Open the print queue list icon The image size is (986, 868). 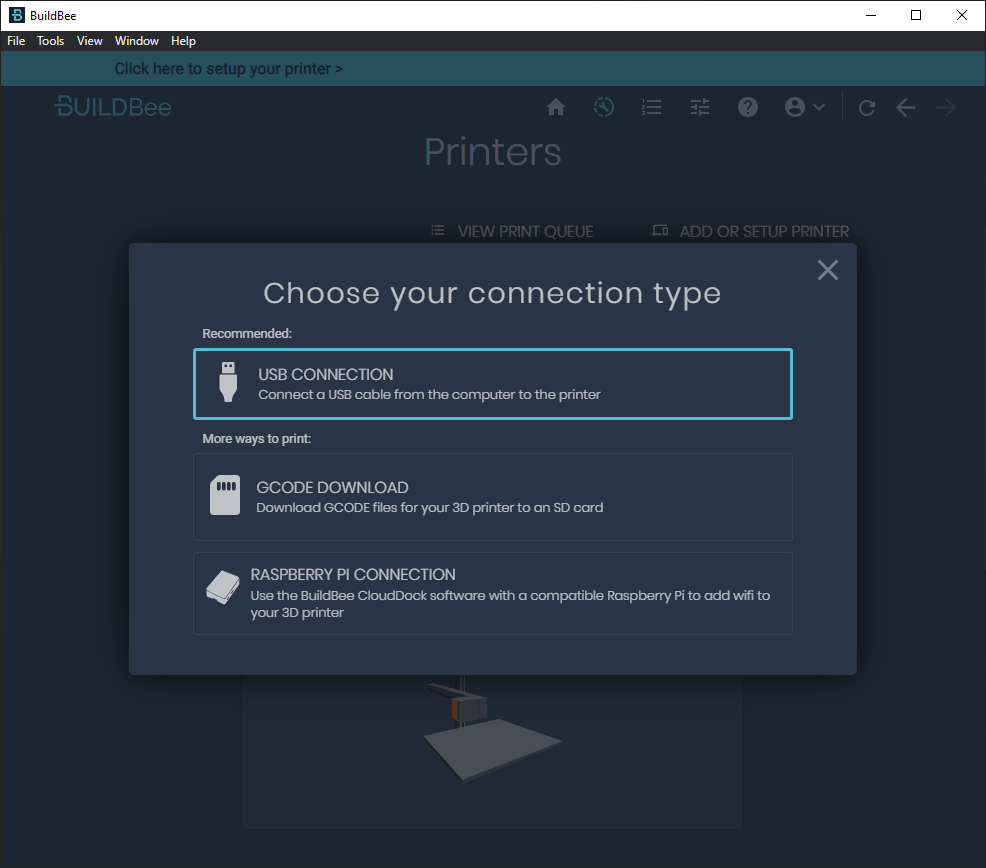pyautogui.click(x=651, y=107)
